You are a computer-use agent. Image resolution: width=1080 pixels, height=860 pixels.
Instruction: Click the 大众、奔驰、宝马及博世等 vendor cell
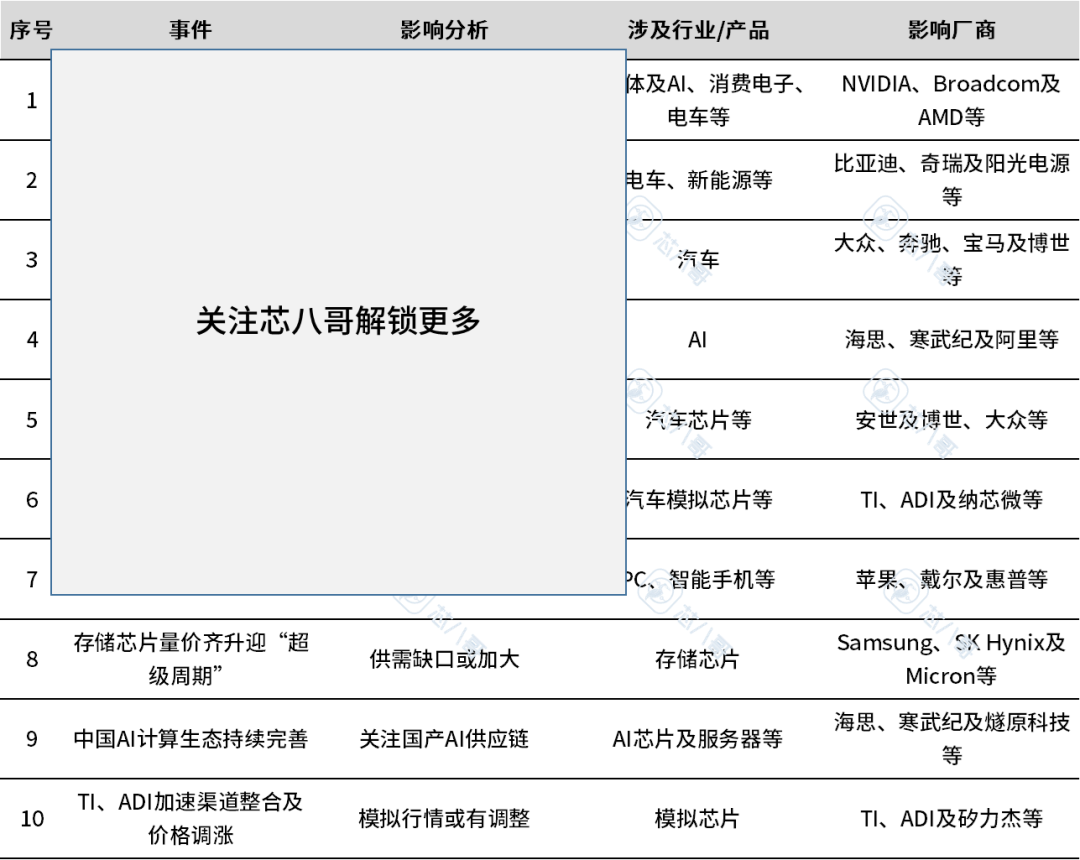951,259
